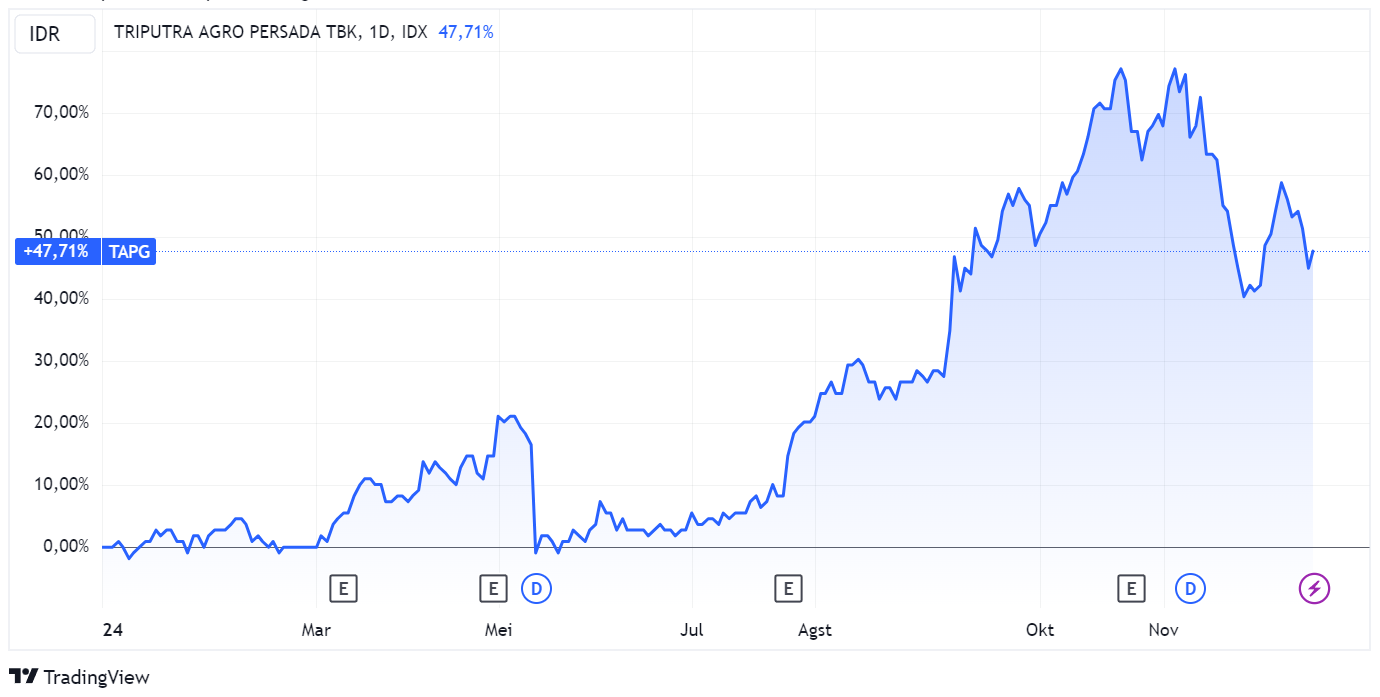
Task: Open the IDR currency selector
Action: click(54, 34)
